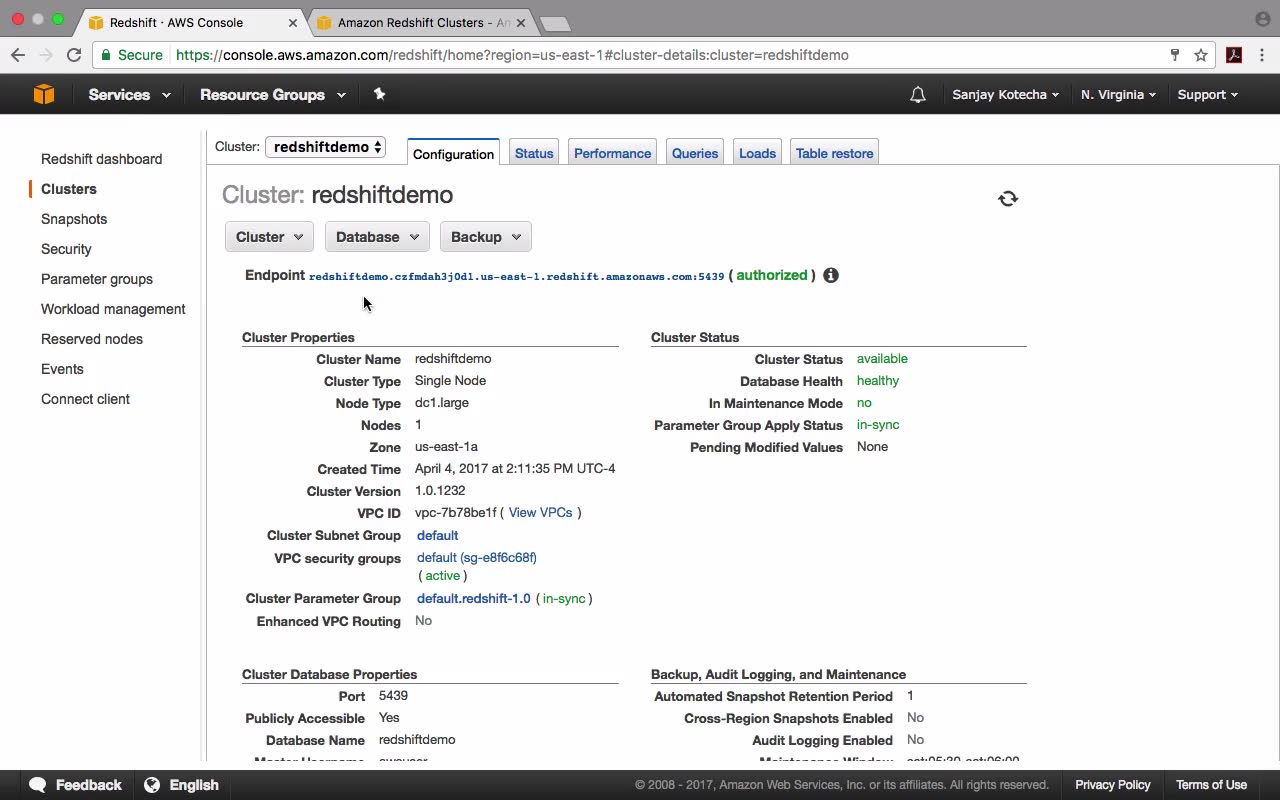1280x800 pixels.
Task: Open the Performance tab
Action: (612, 153)
